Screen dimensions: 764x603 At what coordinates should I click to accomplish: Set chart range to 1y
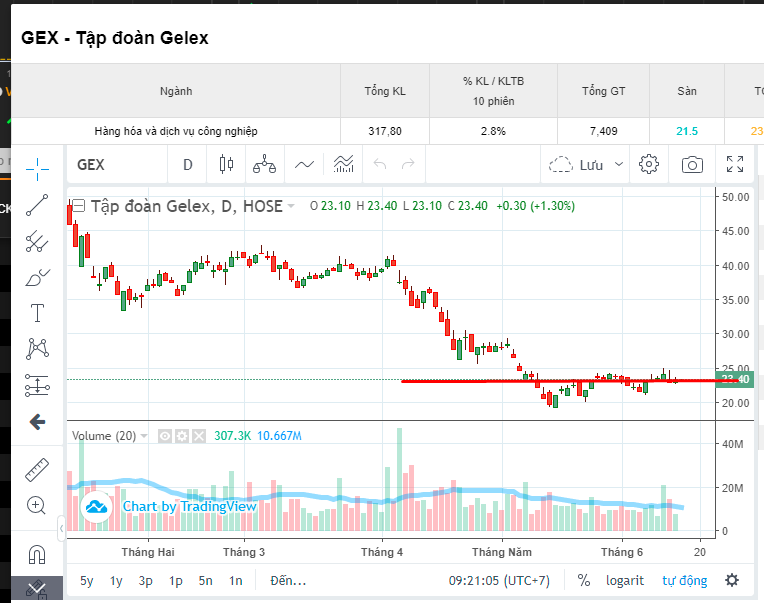click(x=116, y=581)
